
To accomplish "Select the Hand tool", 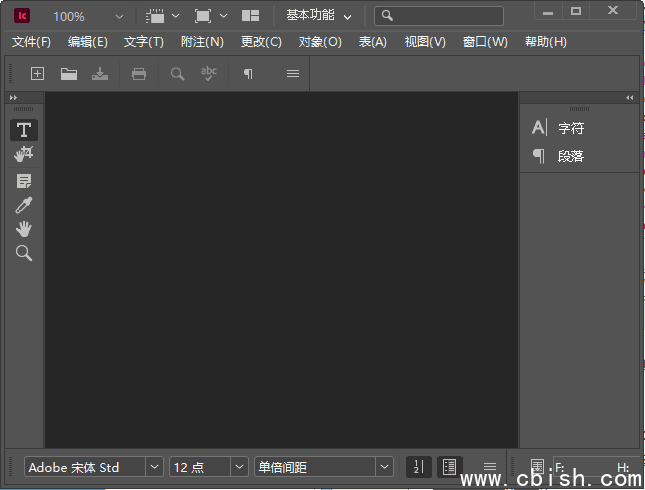I will click(x=24, y=229).
